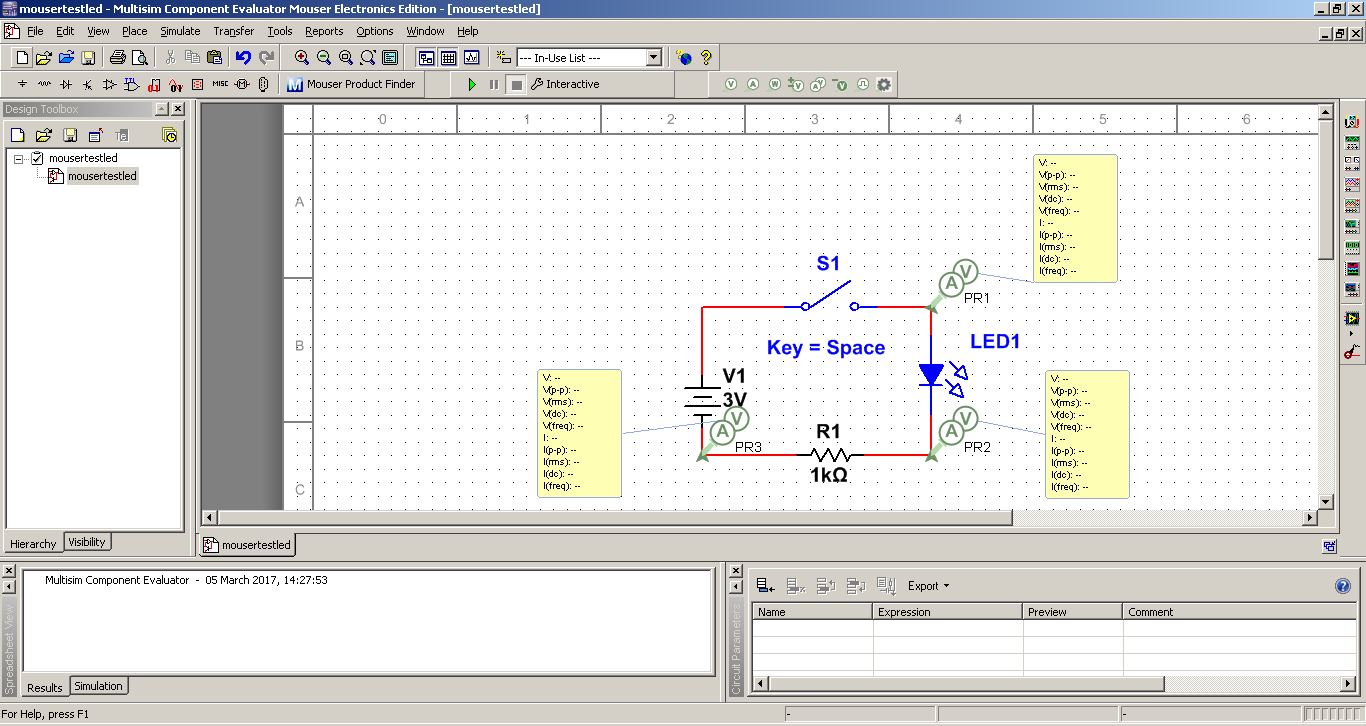Switch to Results tab in Spreadsheet View
Screen dimensions: 1366x726
45,688
